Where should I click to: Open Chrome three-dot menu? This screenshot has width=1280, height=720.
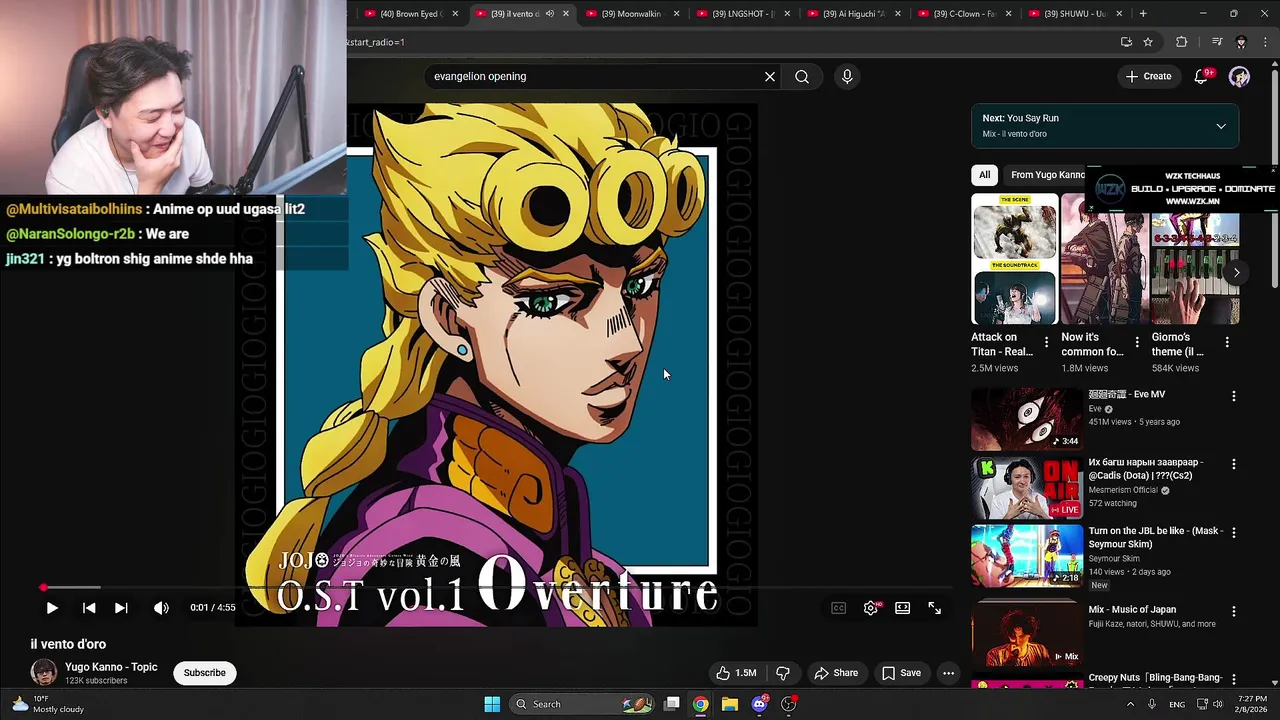tap(1266, 42)
